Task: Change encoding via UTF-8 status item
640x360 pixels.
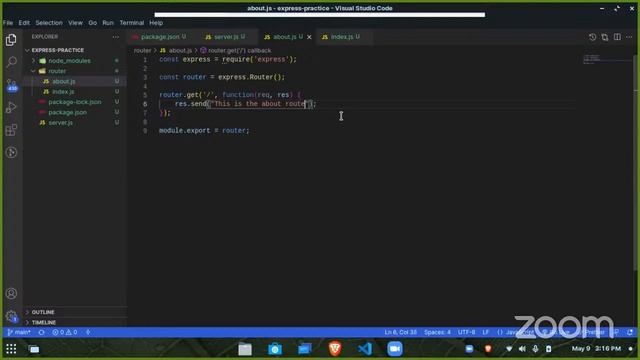Action: [466, 332]
